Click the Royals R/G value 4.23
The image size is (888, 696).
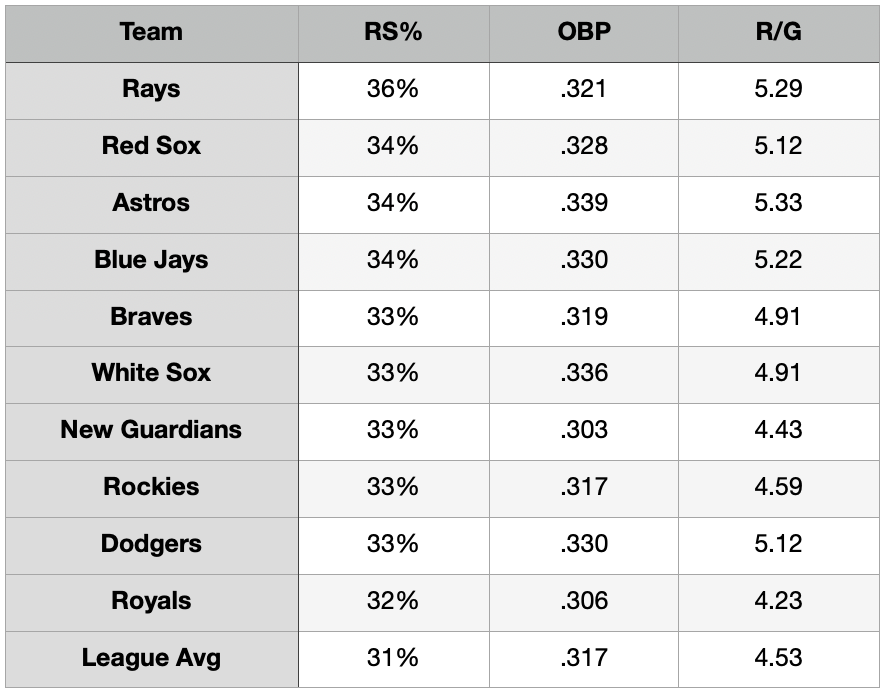779,601
